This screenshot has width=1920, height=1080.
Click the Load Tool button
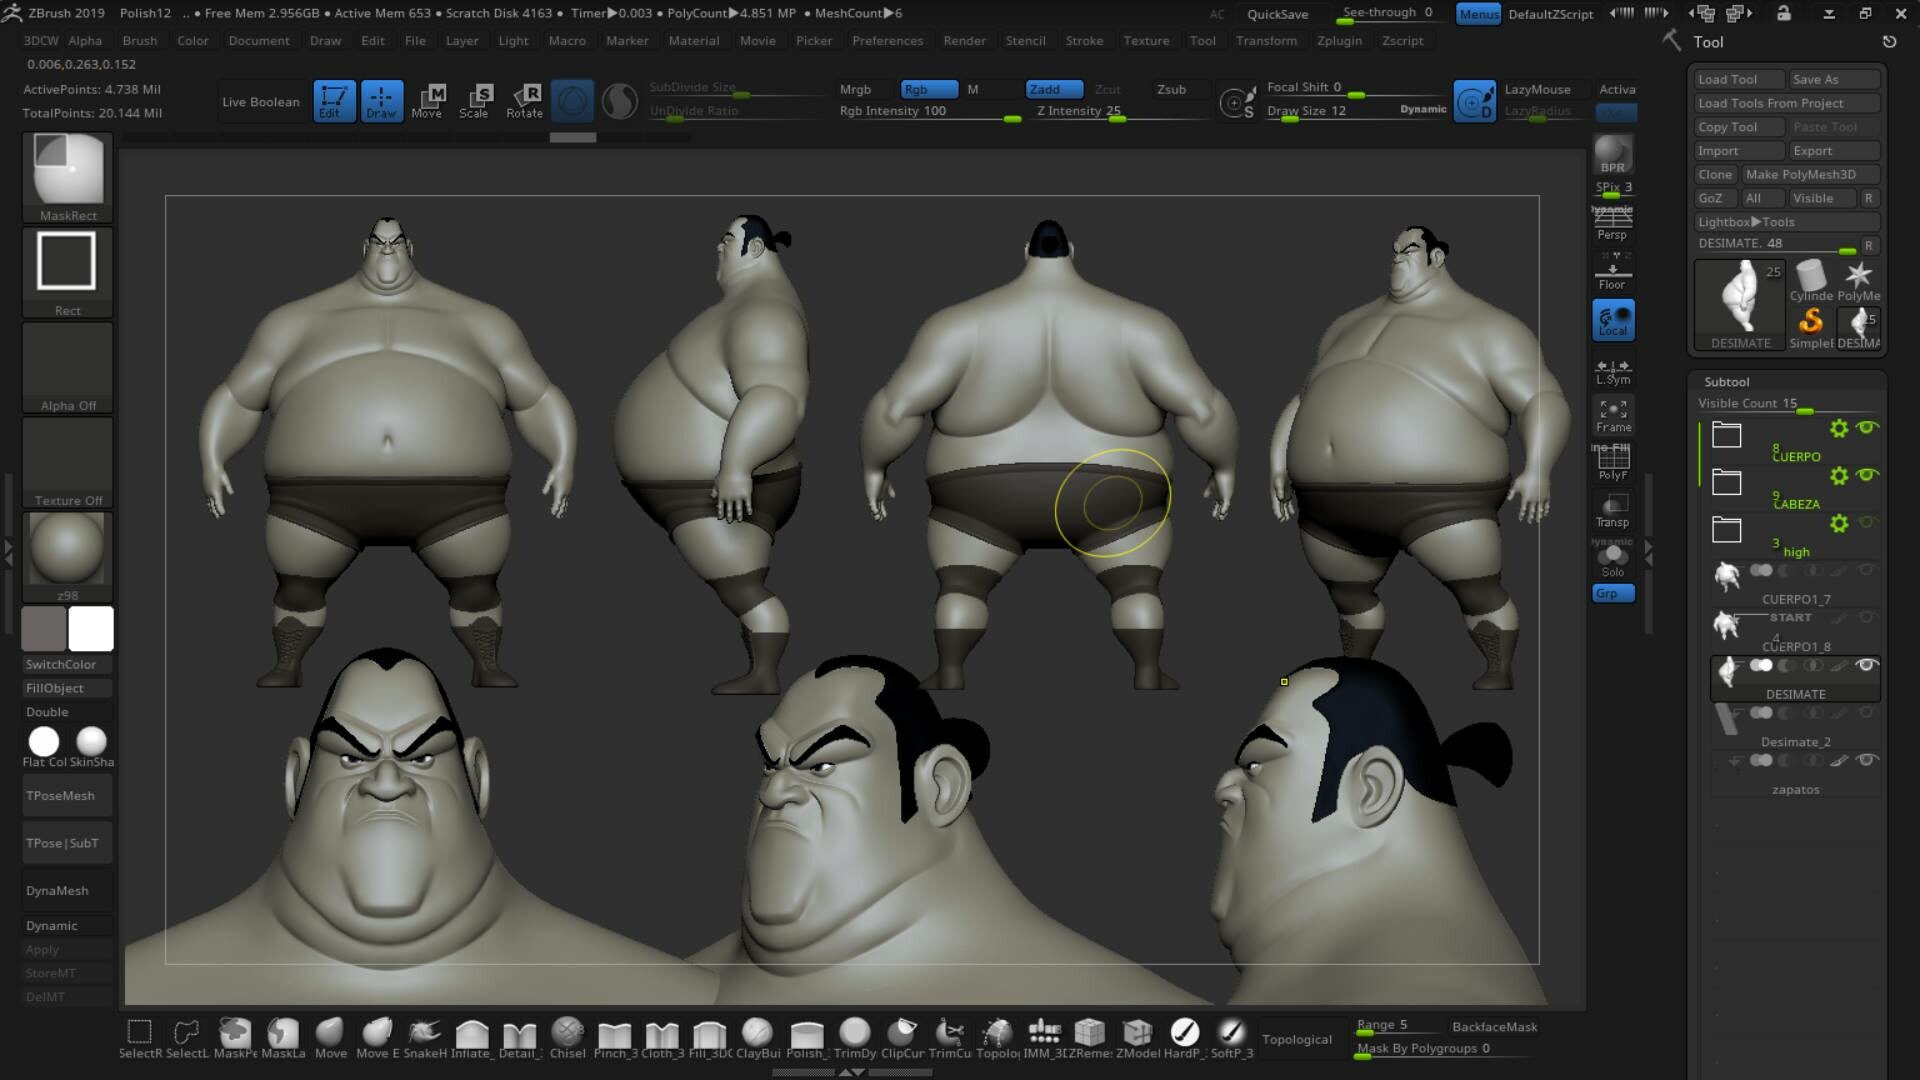pyautogui.click(x=1739, y=79)
